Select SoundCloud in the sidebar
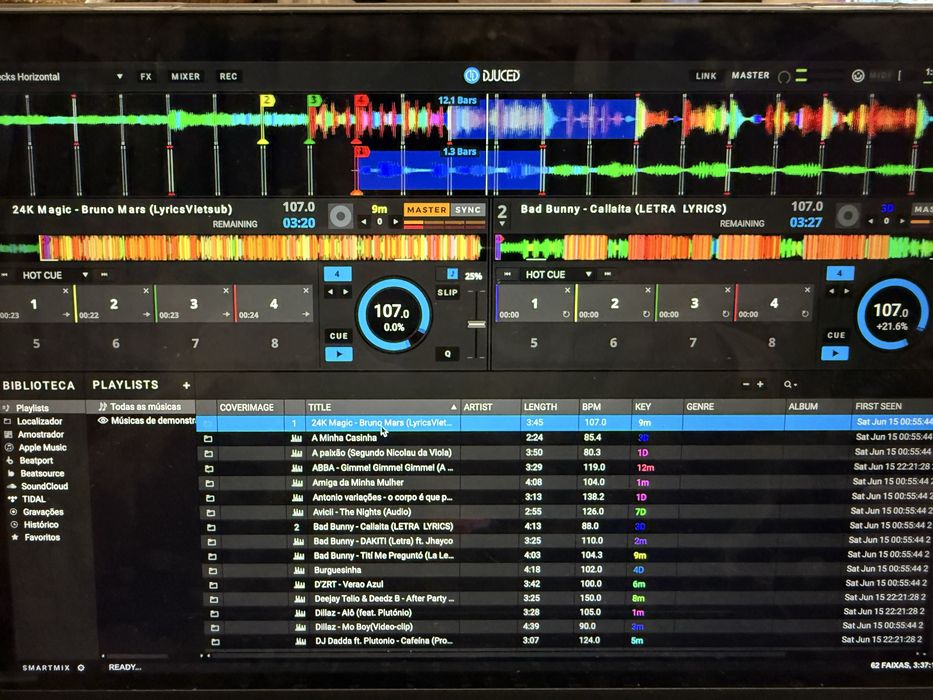 45,486
